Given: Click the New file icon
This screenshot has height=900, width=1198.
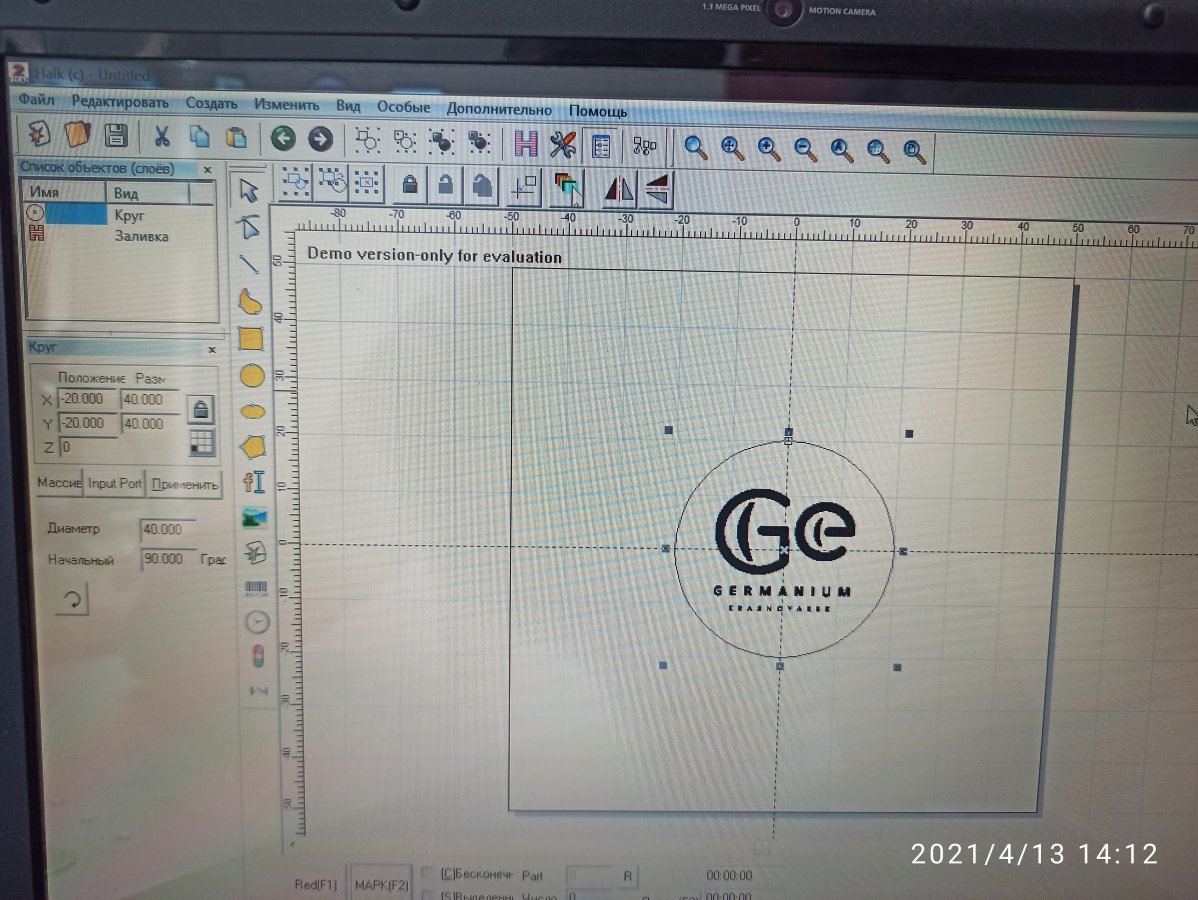Looking at the screenshot, I should click(38, 134).
